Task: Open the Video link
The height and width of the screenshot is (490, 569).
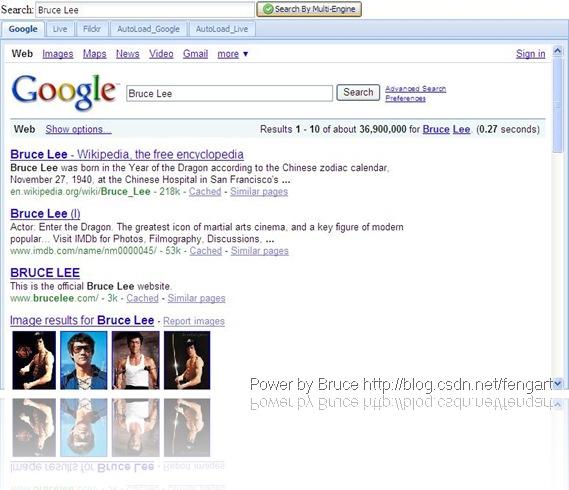Action: (161, 54)
